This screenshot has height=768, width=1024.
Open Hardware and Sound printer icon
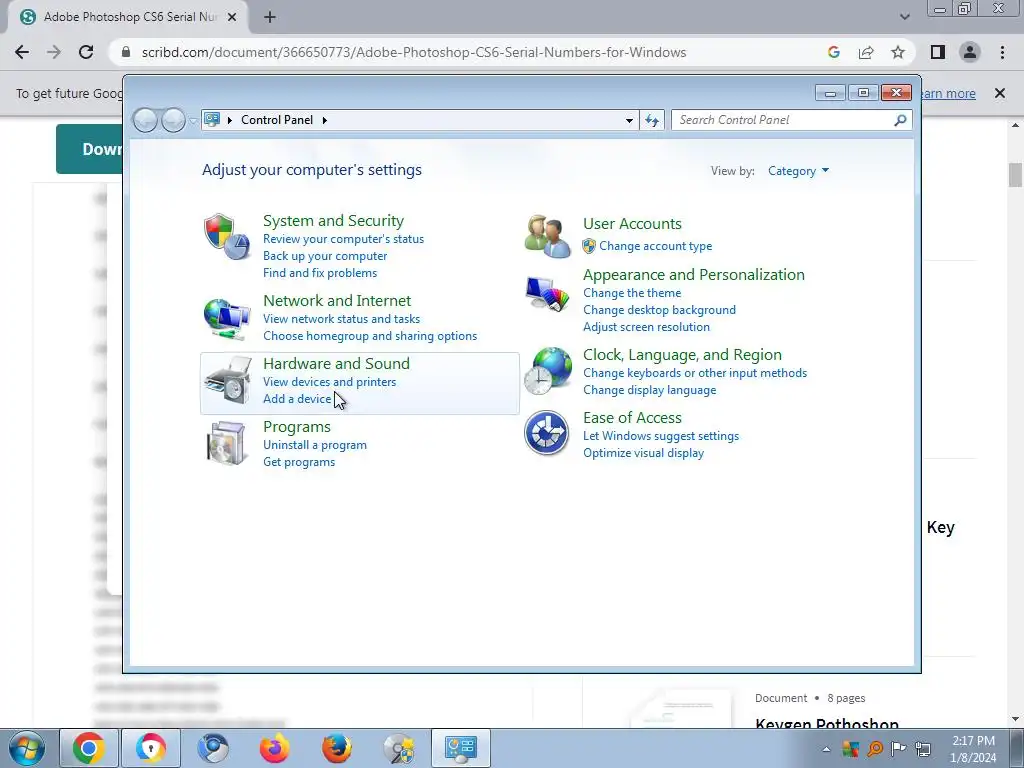point(227,380)
